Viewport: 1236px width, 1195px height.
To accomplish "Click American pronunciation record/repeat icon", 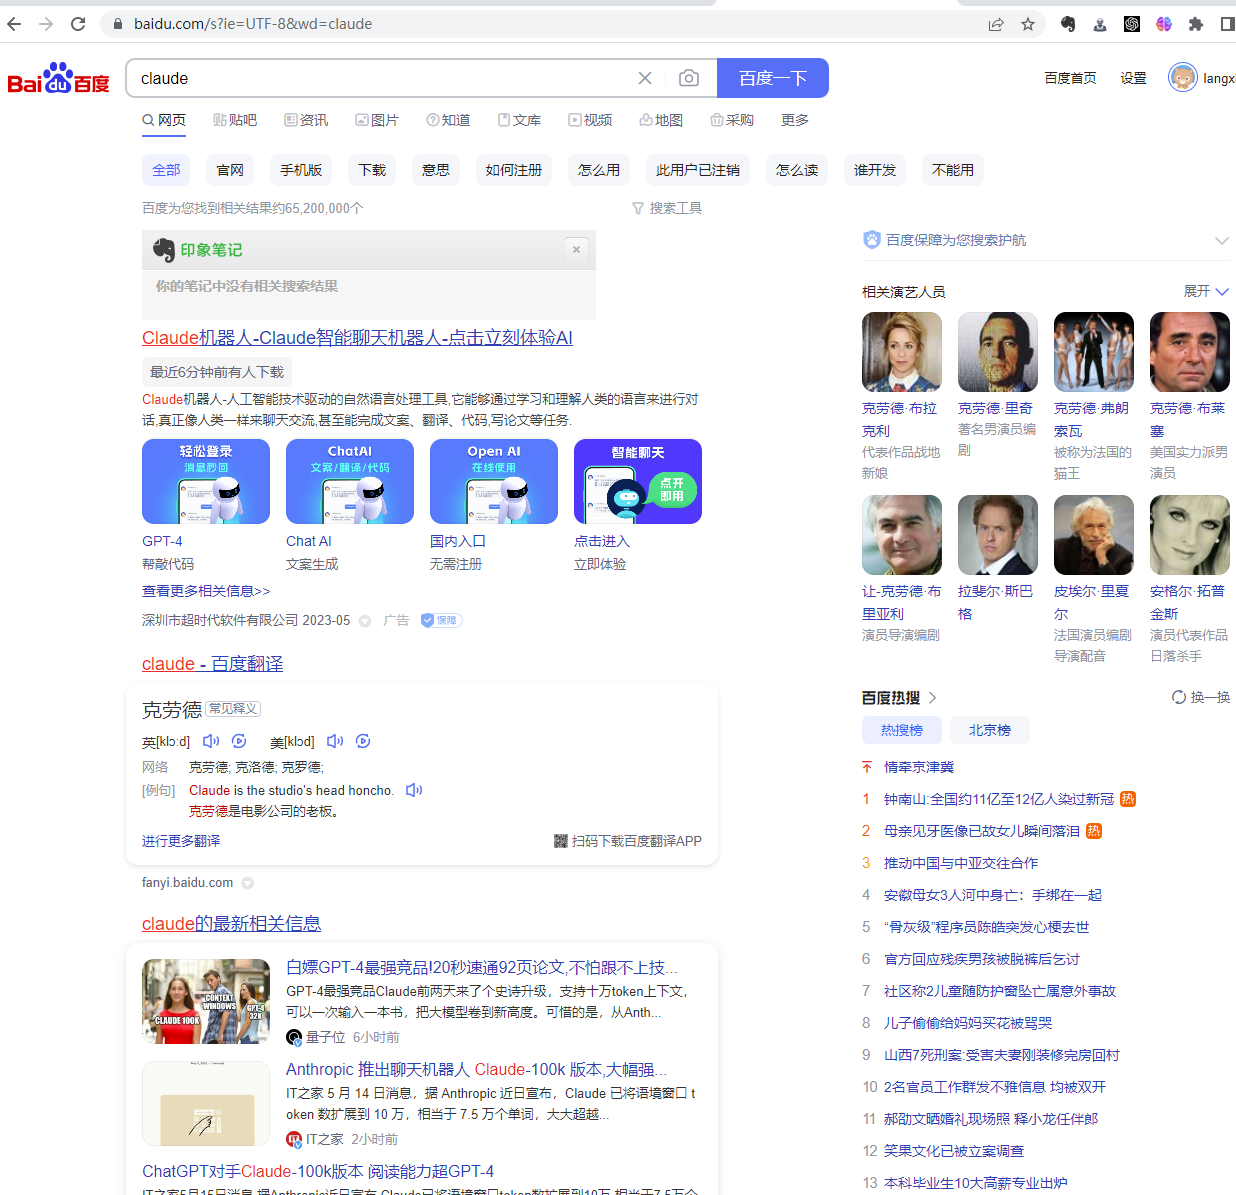I will [x=363, y=741].
